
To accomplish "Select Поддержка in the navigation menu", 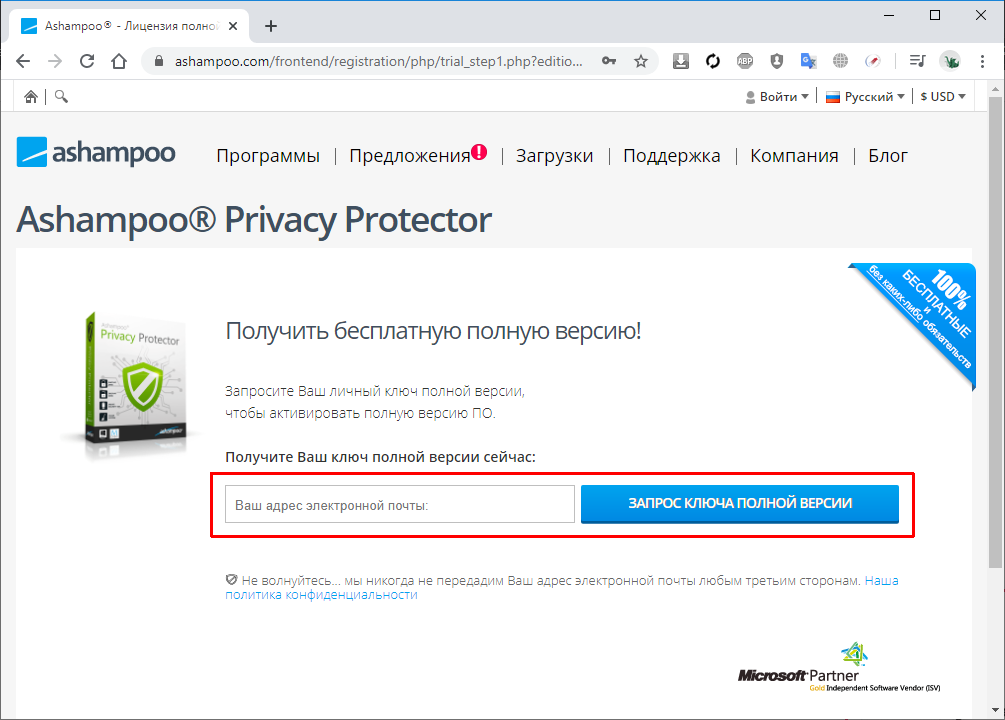I will [671, 156].
